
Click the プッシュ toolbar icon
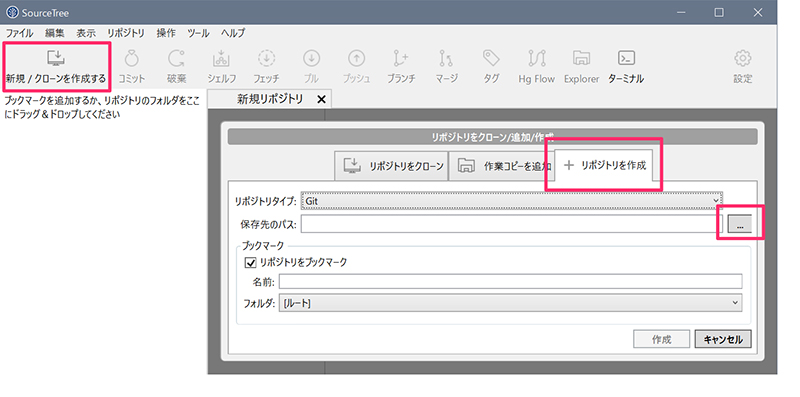pyautogui.click(x=356, y=66)
